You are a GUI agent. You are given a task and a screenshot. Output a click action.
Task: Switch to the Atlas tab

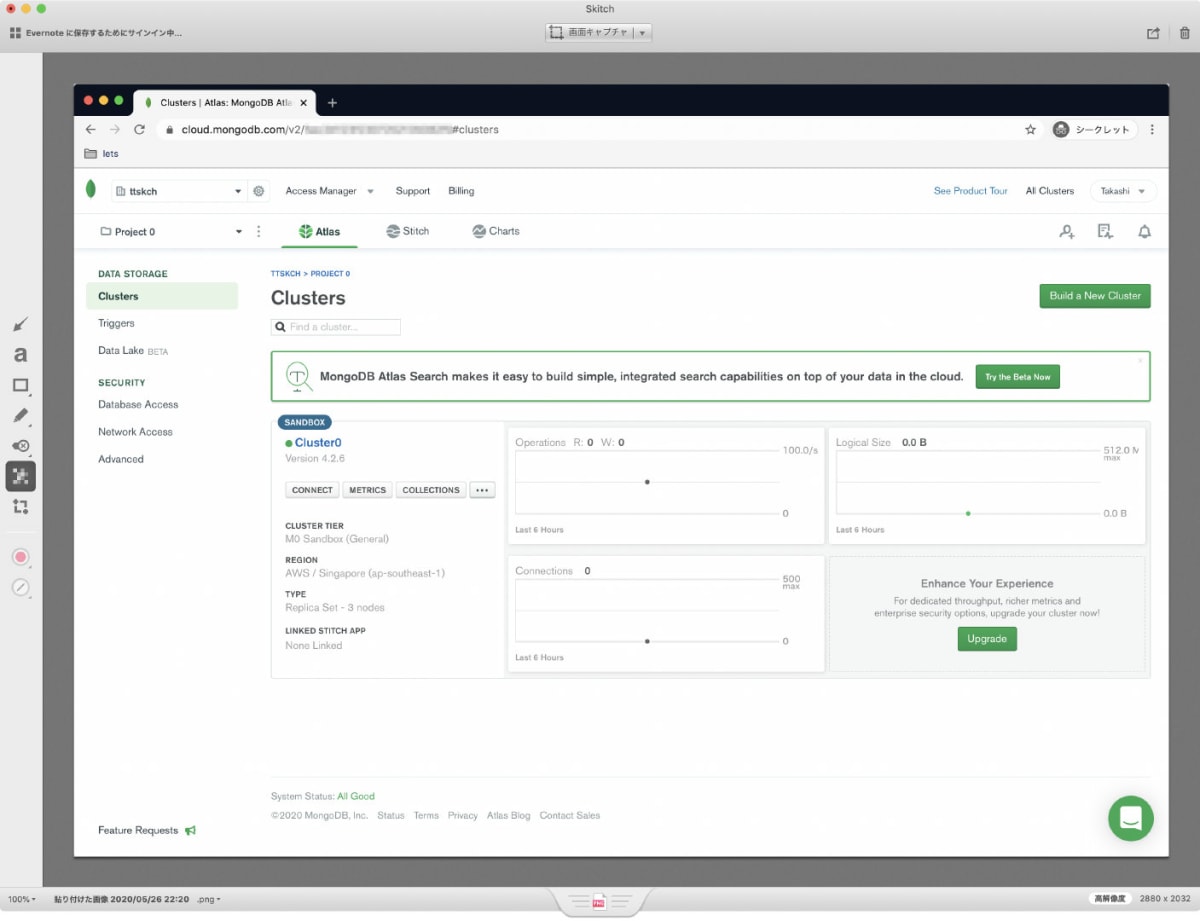pyautogui.click(x=320, y=231)
